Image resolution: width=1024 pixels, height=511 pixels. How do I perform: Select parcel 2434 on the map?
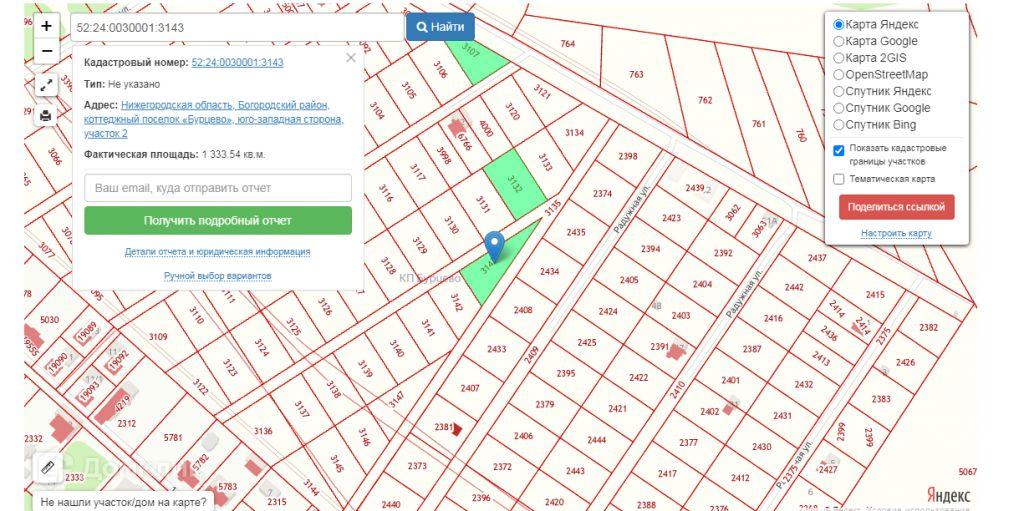coord(549,271)
